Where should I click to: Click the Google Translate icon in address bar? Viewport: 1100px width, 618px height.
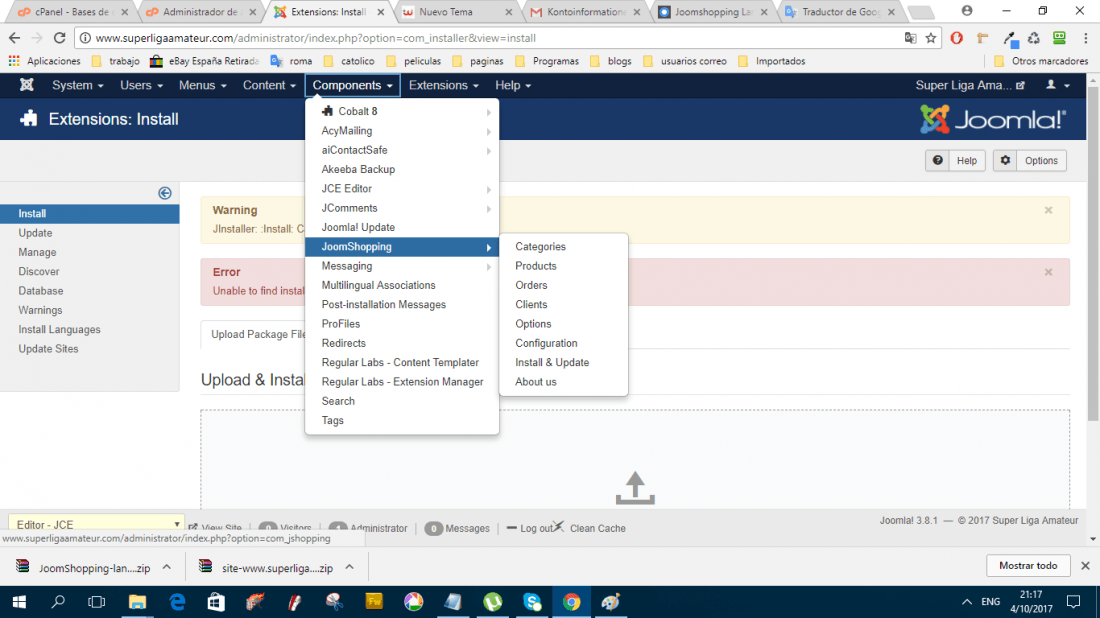911,38
